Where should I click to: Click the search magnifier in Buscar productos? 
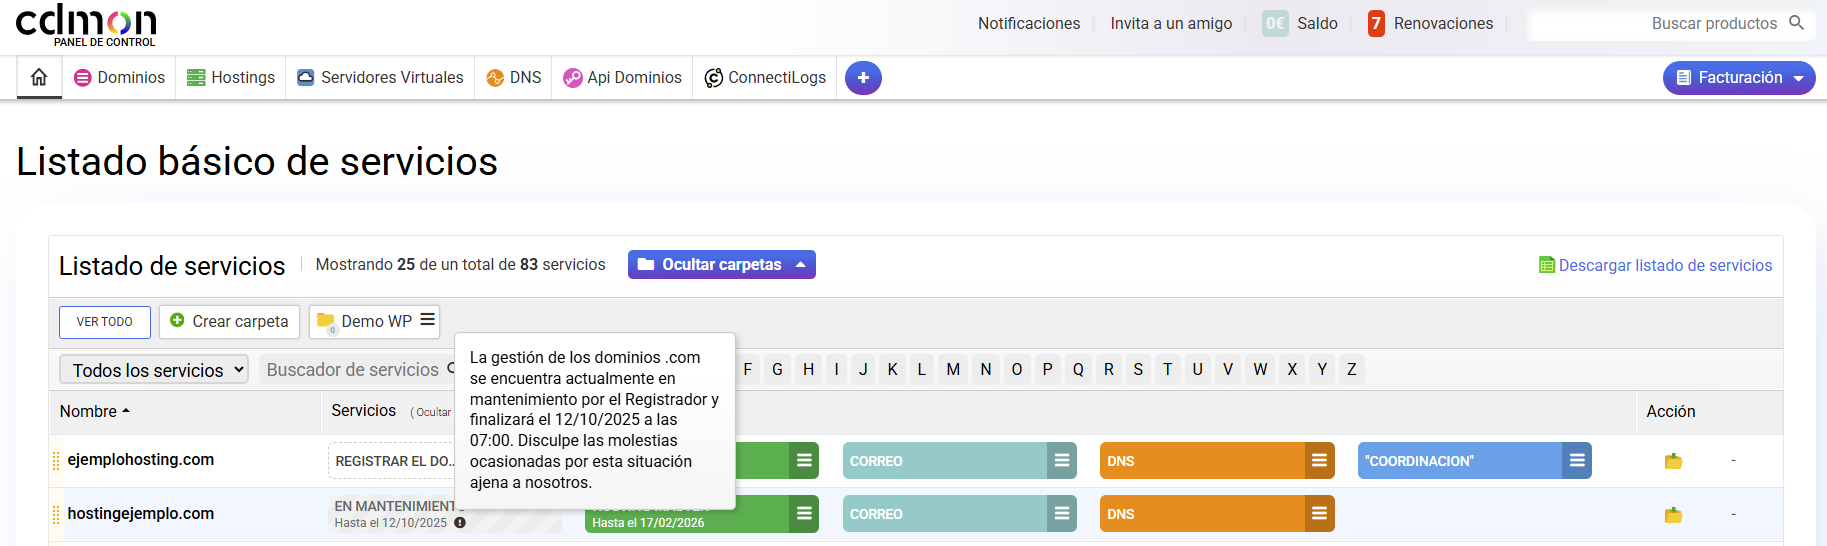(1796, 23)
